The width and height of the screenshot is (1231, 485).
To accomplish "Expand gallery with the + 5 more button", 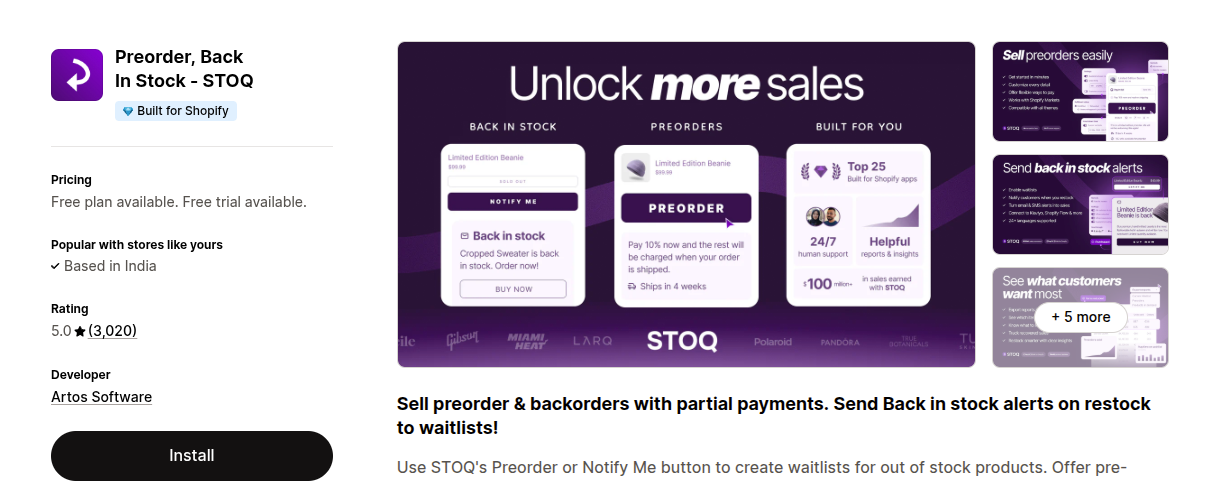I will click(1080, 317).
